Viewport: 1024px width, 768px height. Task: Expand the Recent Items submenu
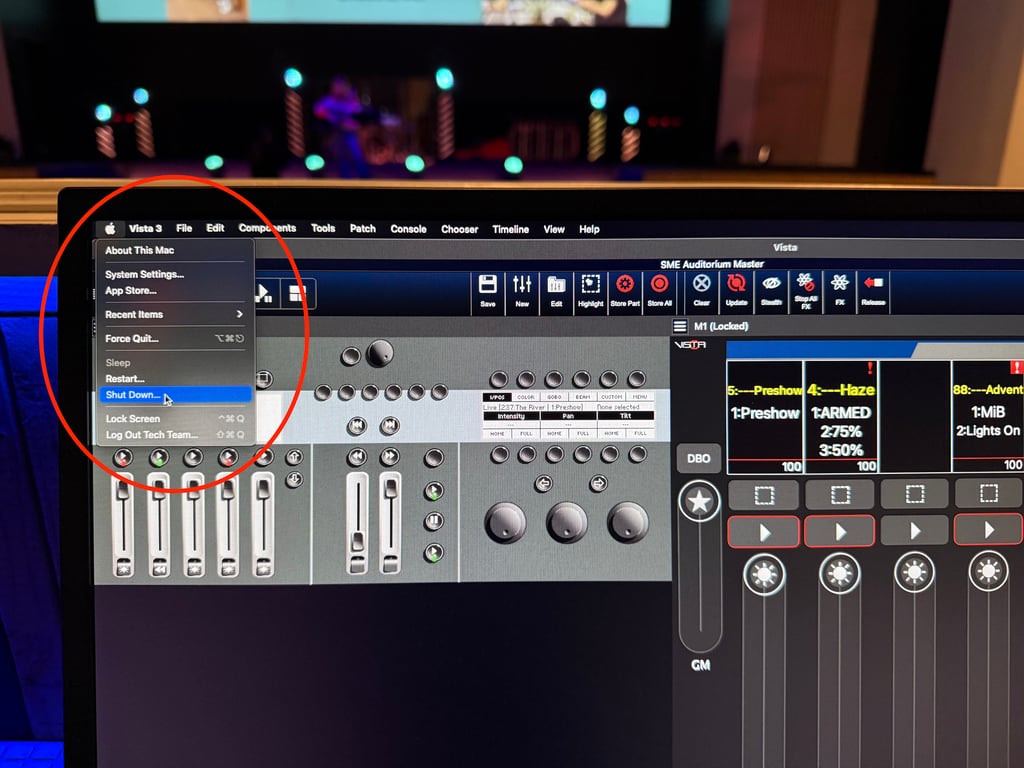174,315
